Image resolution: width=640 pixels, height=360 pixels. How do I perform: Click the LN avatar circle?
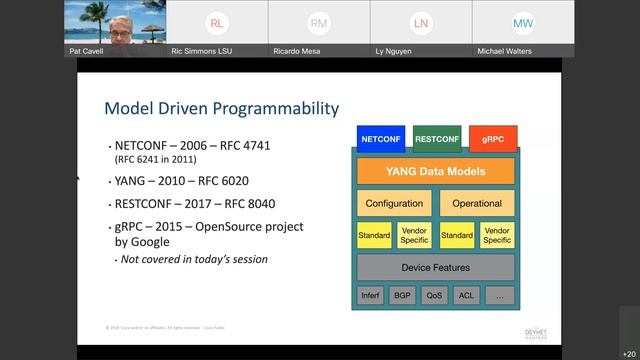click(421, 23)
